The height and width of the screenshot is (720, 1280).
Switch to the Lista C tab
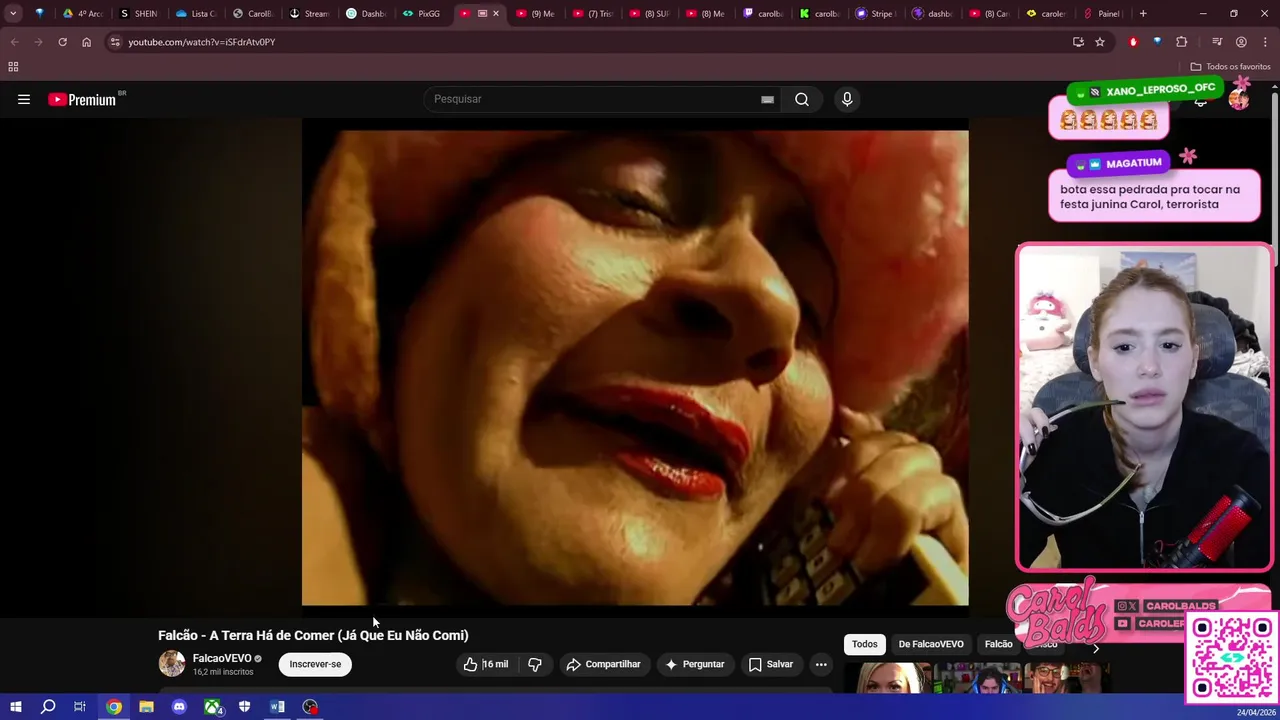194,14
